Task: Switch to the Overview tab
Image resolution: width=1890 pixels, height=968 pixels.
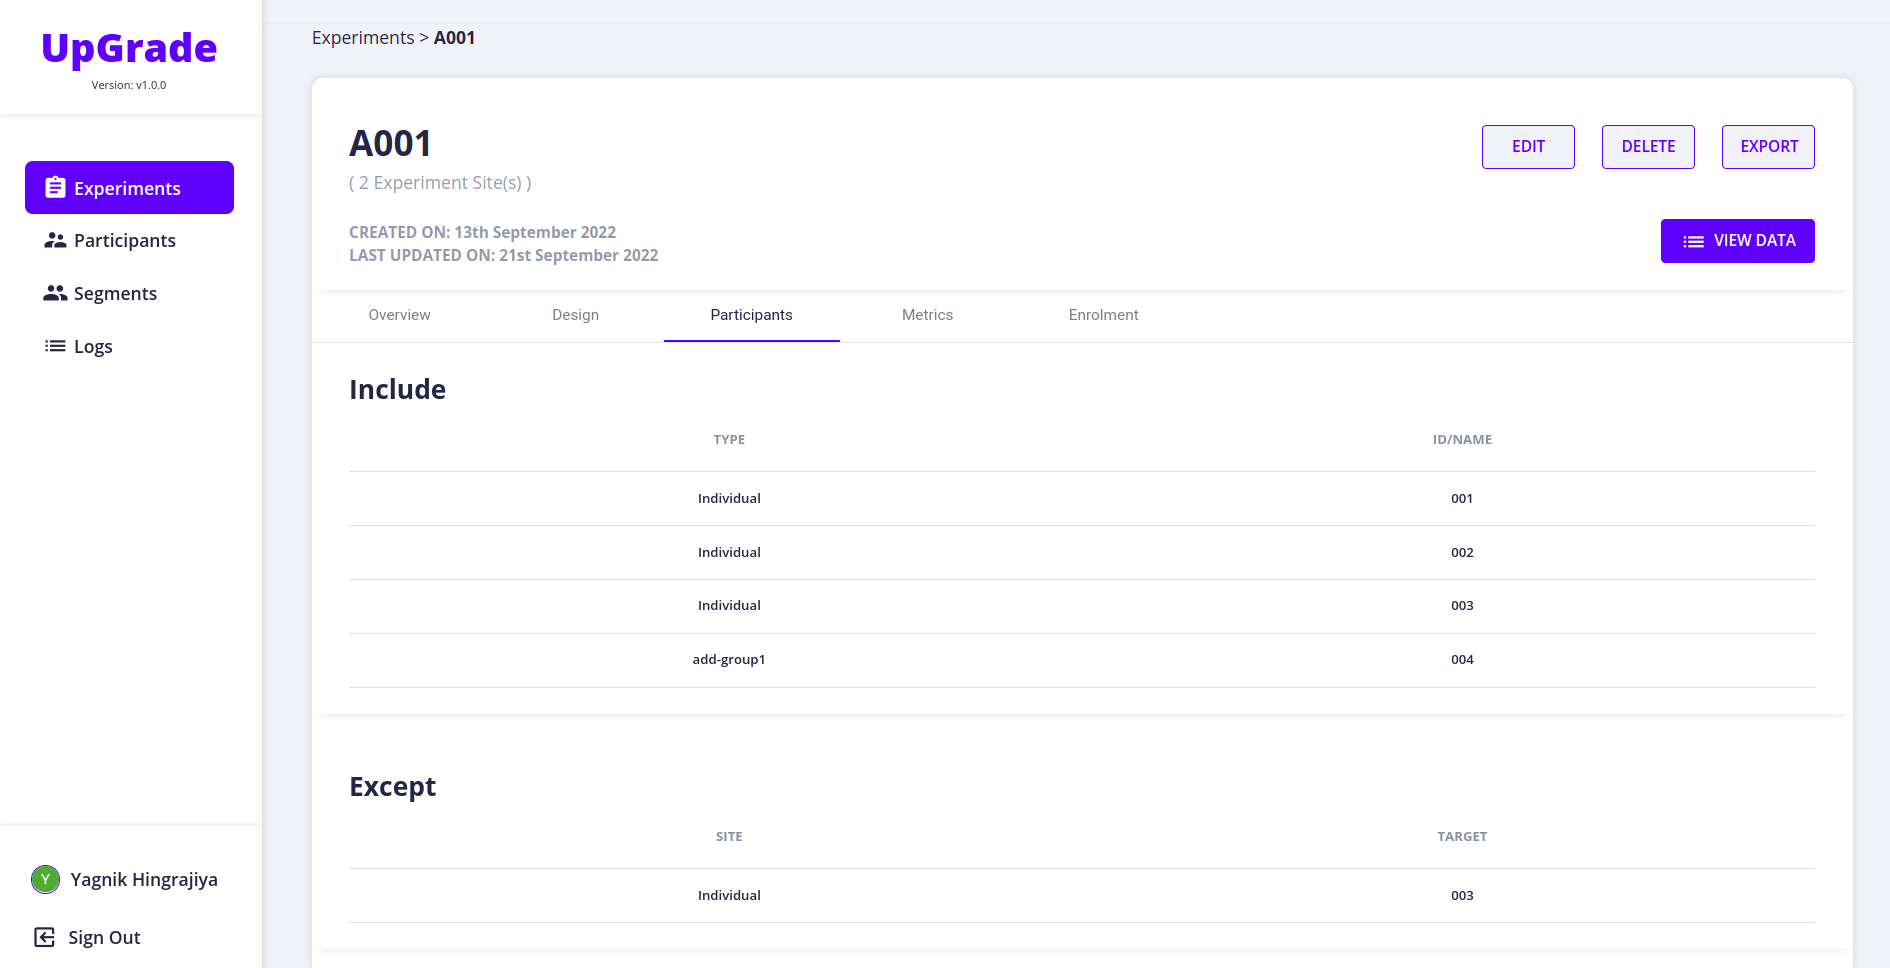Action: [x=399, y=315]
